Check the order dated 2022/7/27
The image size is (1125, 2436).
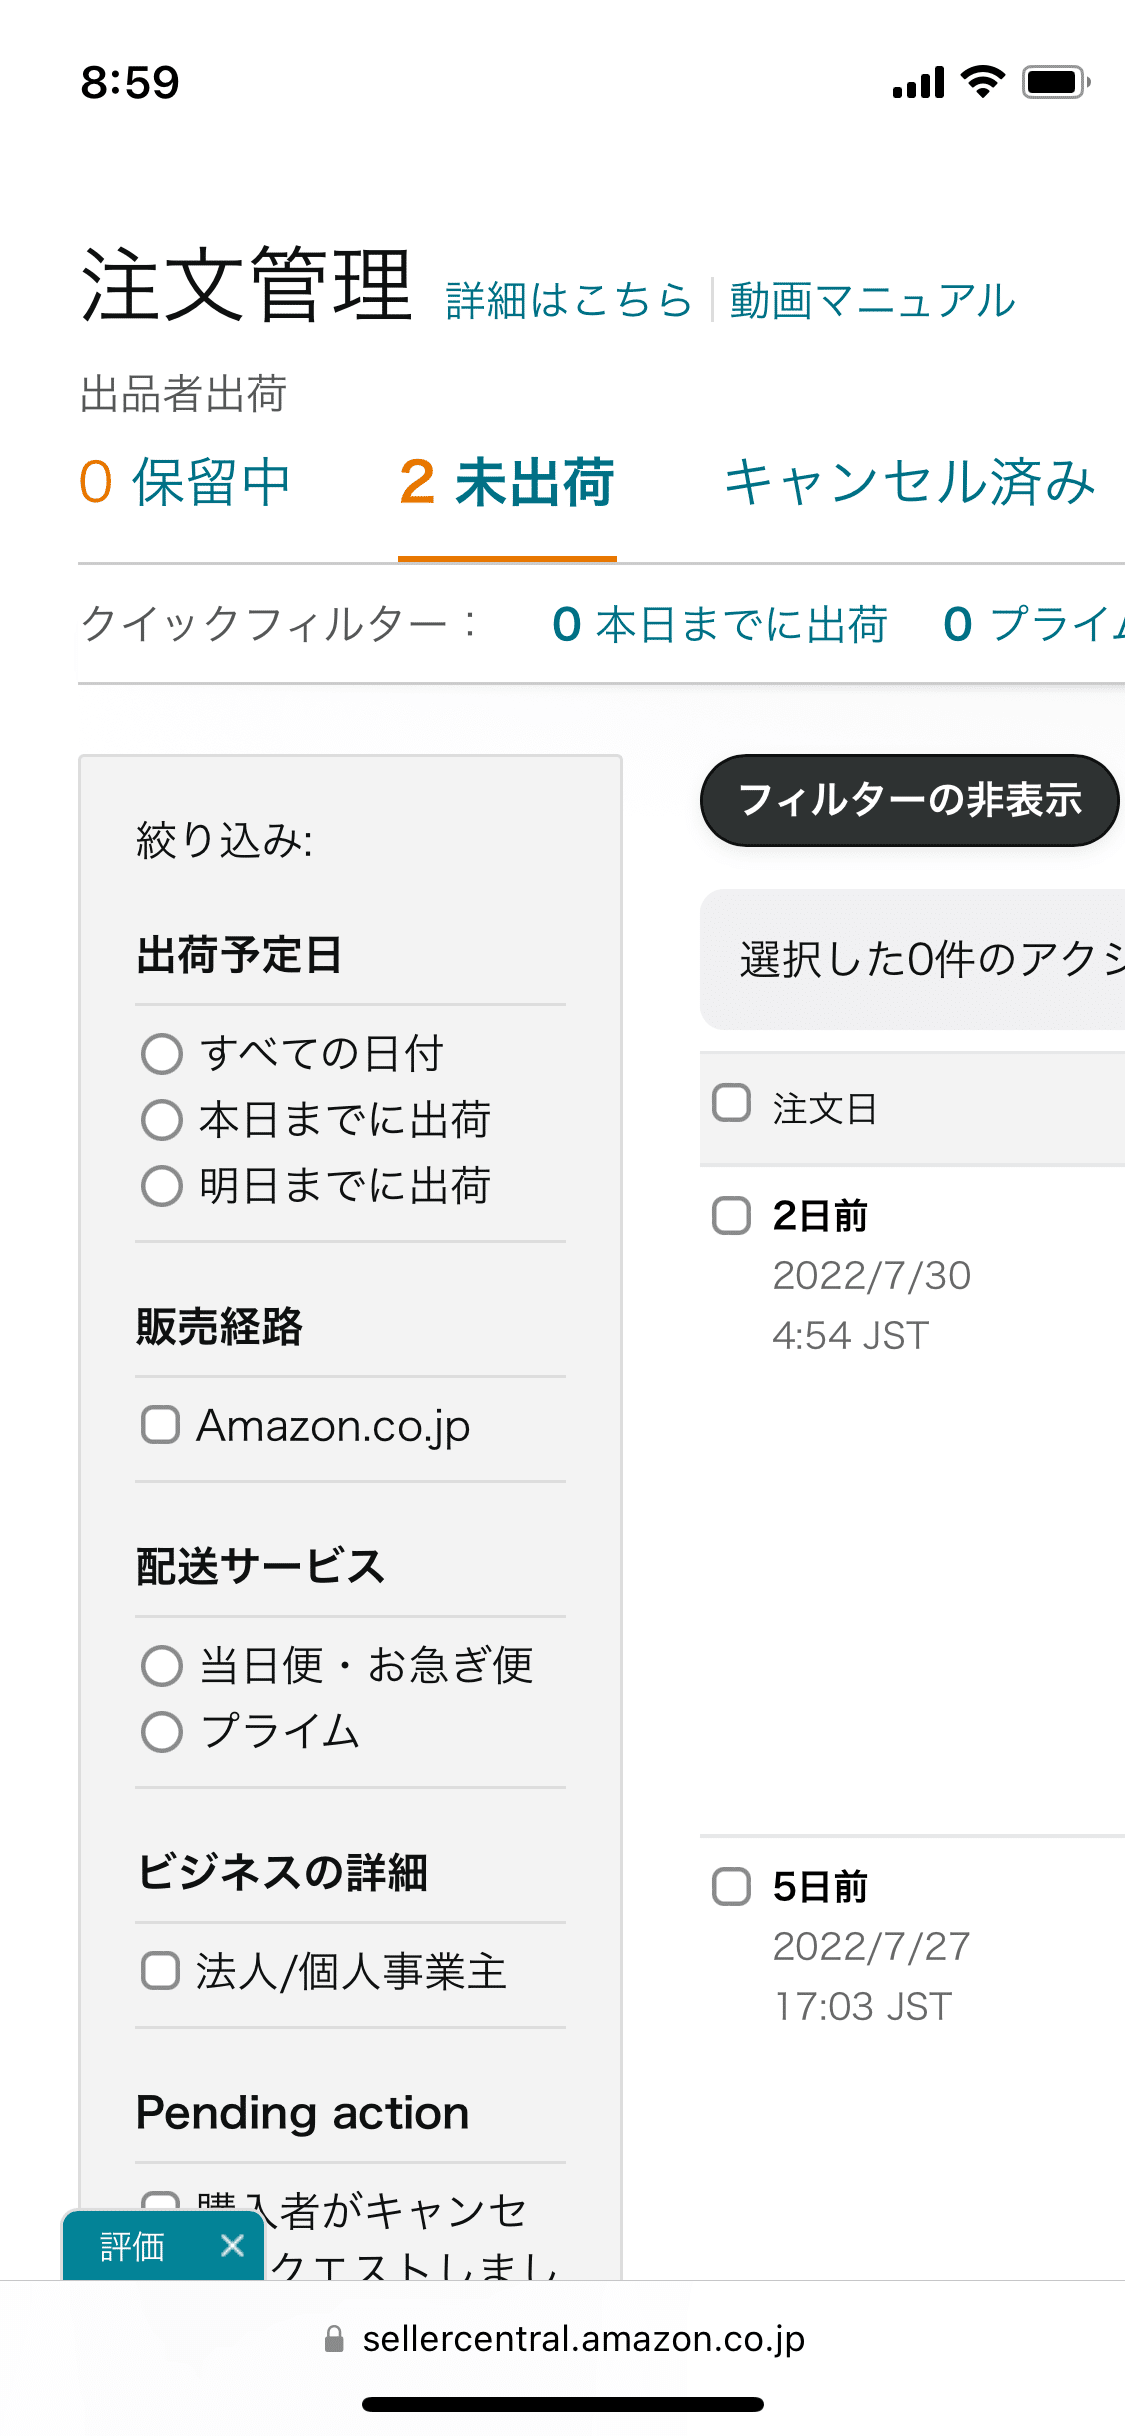[x=732, y=1886]
